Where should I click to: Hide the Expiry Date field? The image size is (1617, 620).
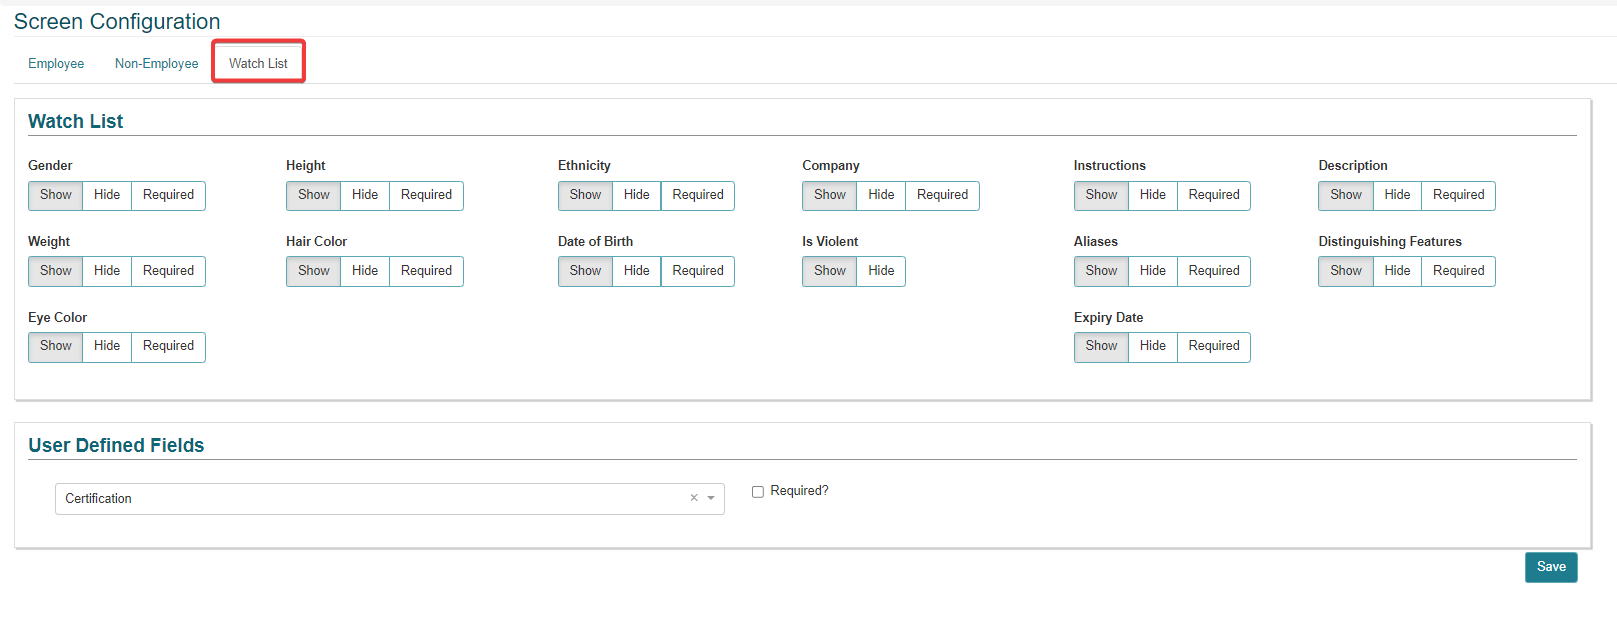pos(1152,346)
